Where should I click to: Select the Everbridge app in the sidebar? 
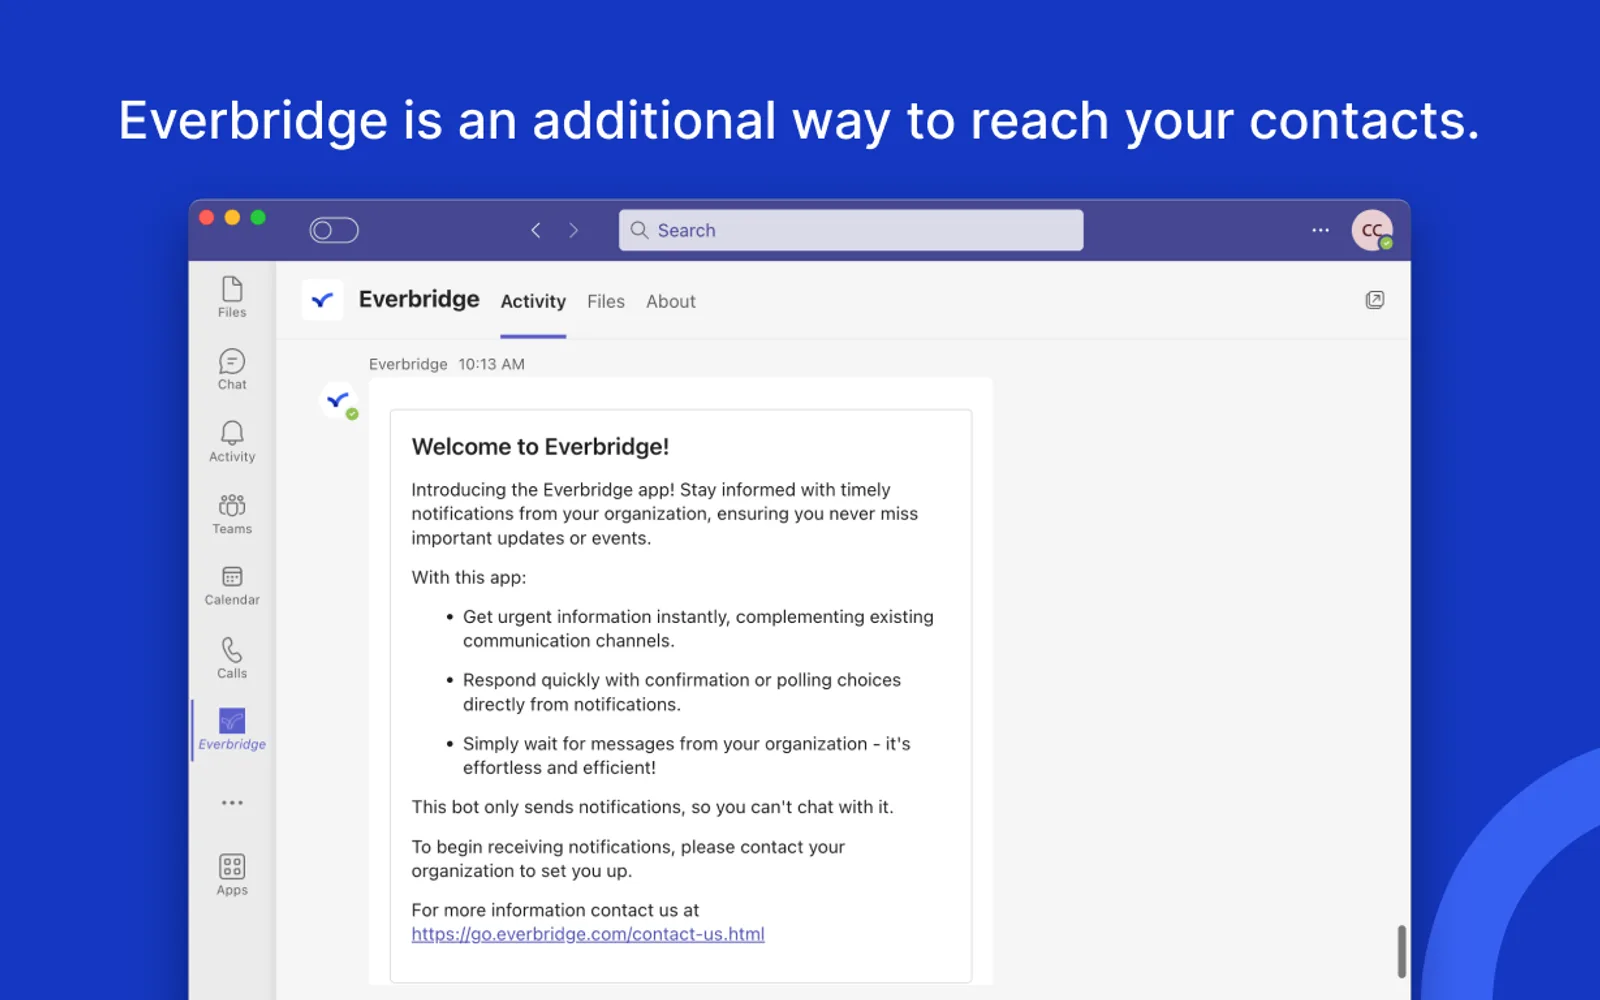(232, 730)
